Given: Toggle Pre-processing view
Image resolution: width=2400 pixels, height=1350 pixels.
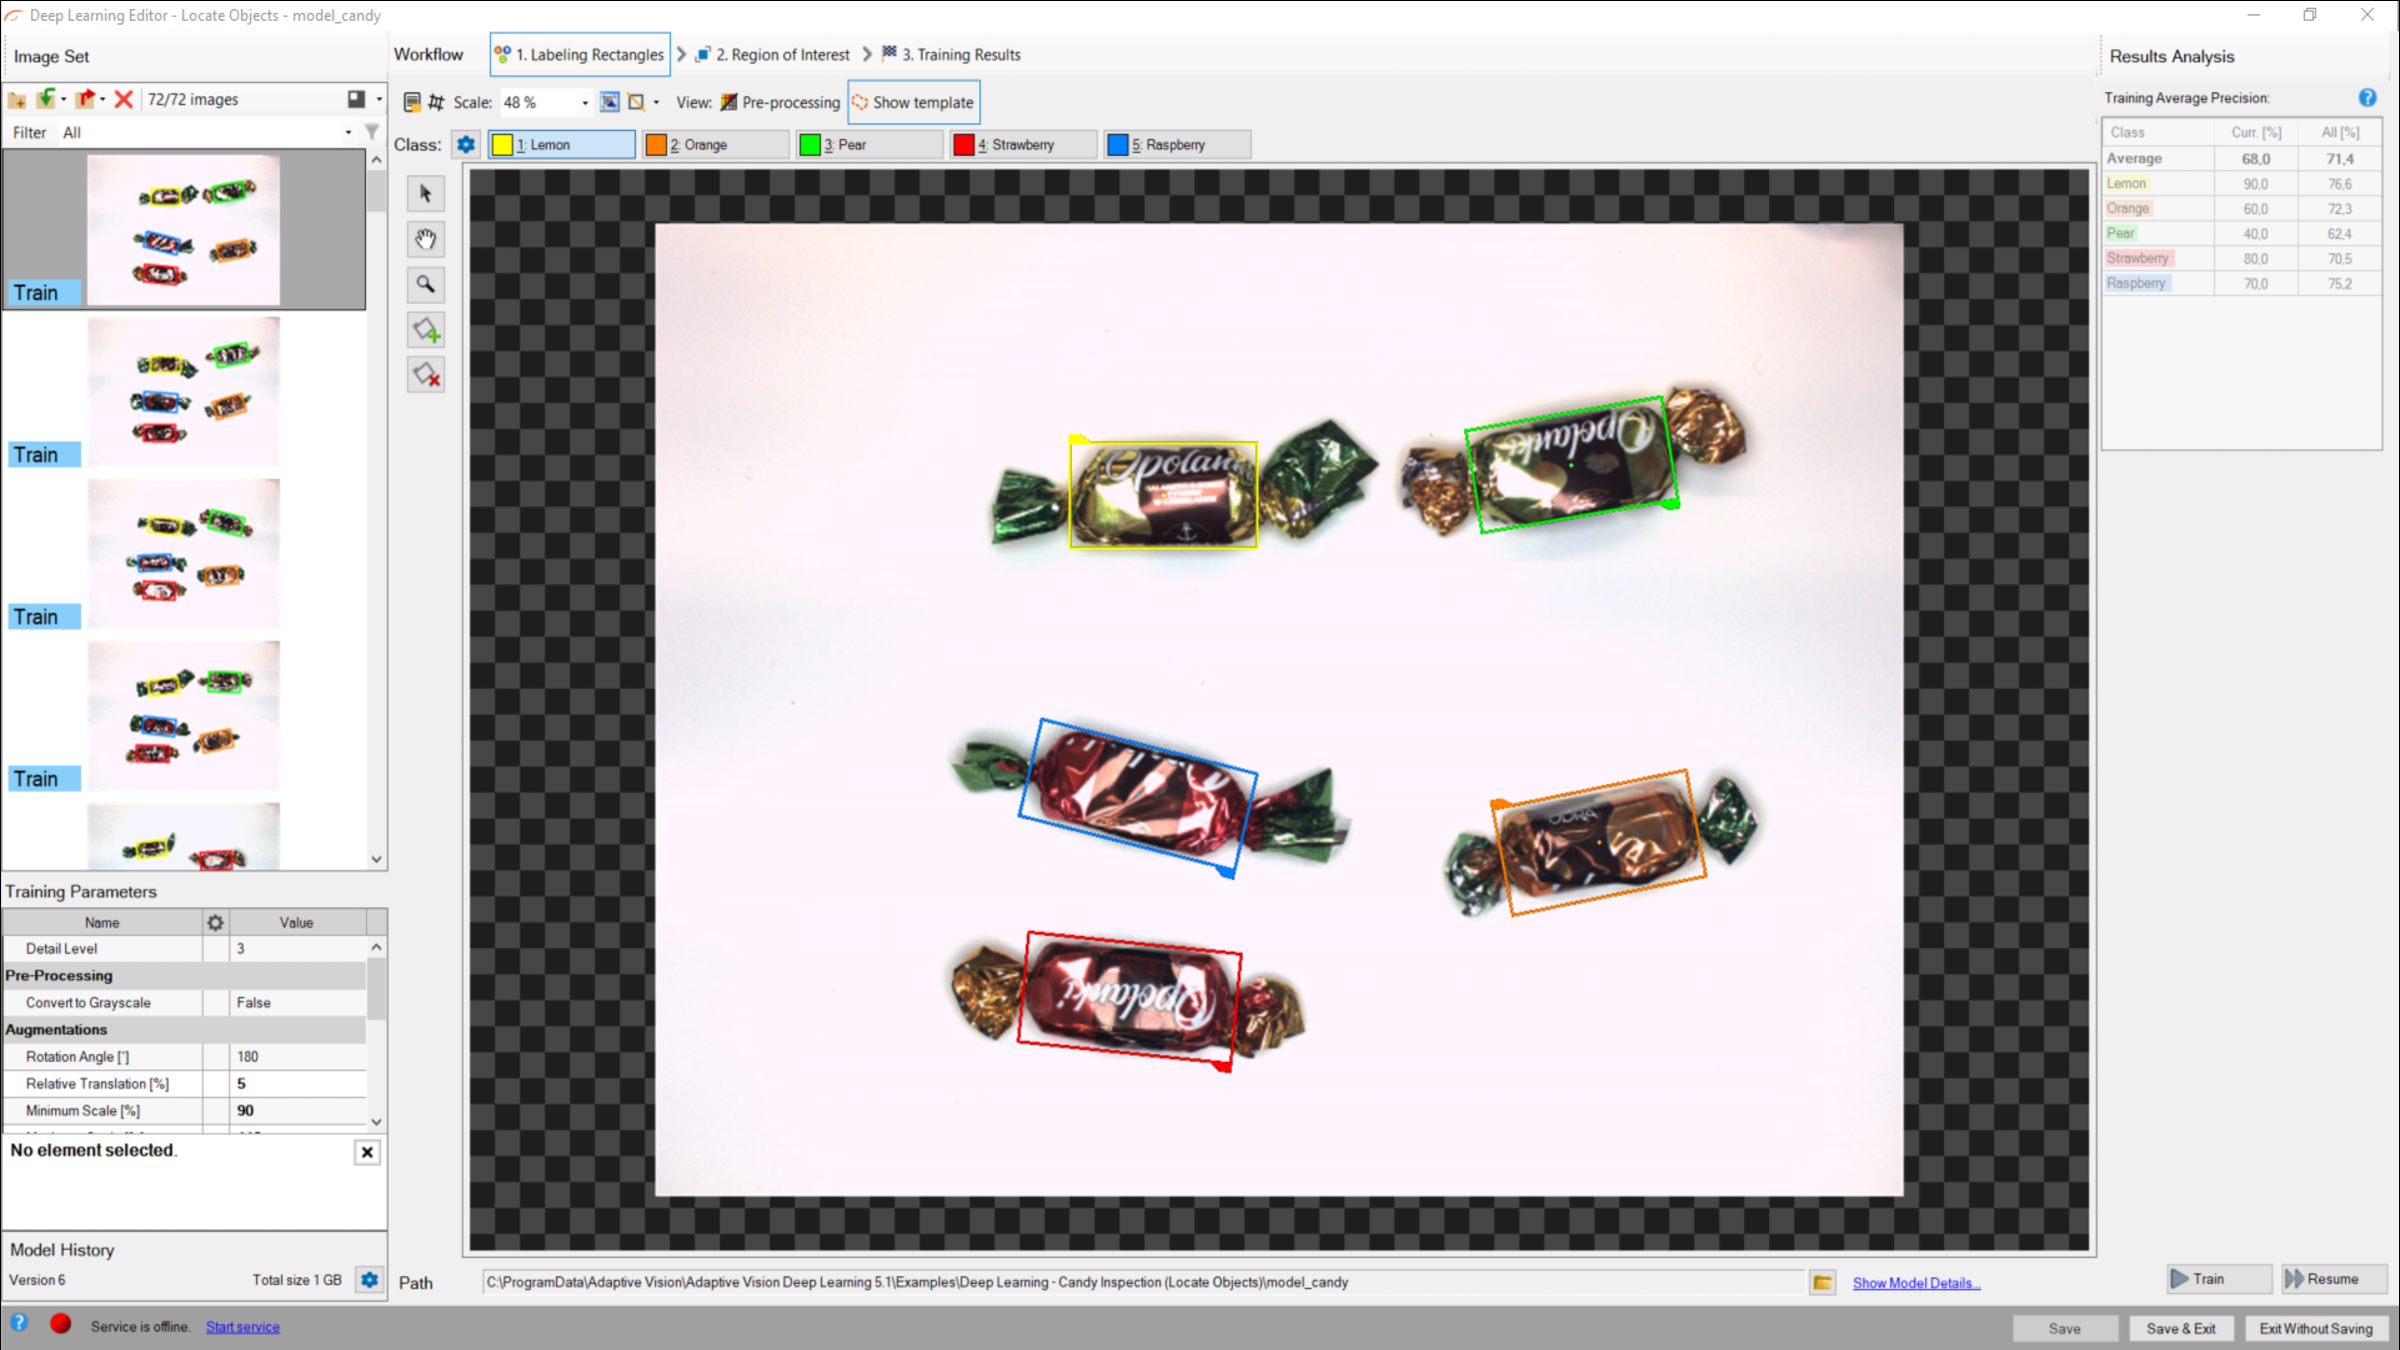Looking at the screenshot, I should [780, 102].
